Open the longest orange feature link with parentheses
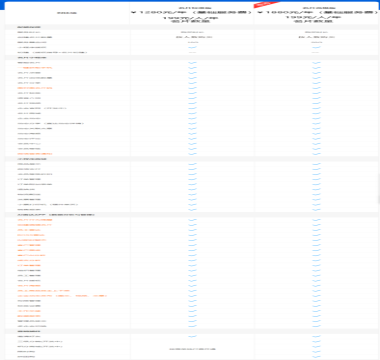 [62, 296]
